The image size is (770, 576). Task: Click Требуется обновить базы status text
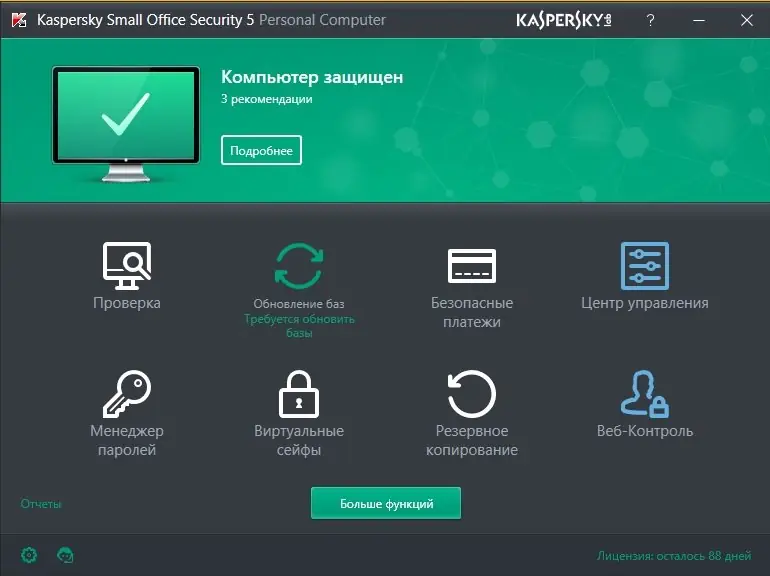299,326
